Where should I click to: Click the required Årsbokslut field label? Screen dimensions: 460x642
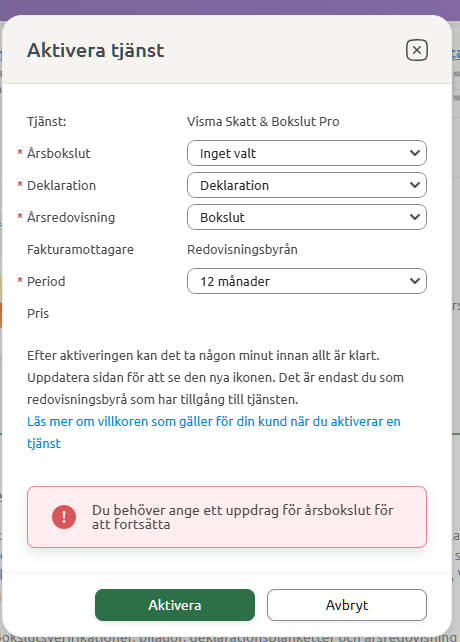pos(59,154)
